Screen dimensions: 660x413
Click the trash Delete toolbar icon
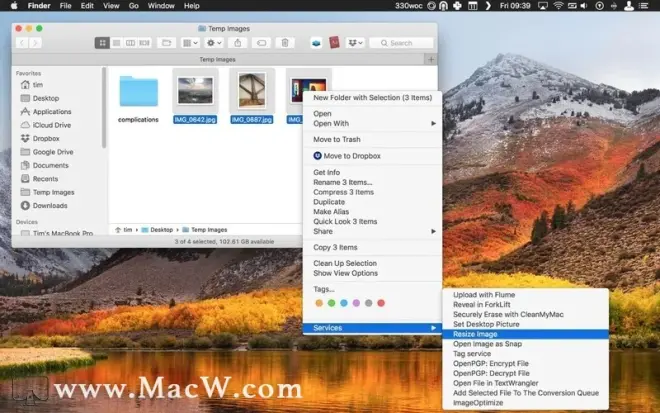pos(285,43)
